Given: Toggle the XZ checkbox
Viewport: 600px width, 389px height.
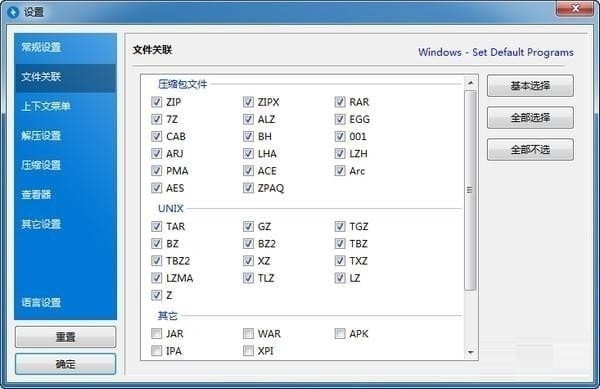Looking at the screenshot, I should point(248,261).
